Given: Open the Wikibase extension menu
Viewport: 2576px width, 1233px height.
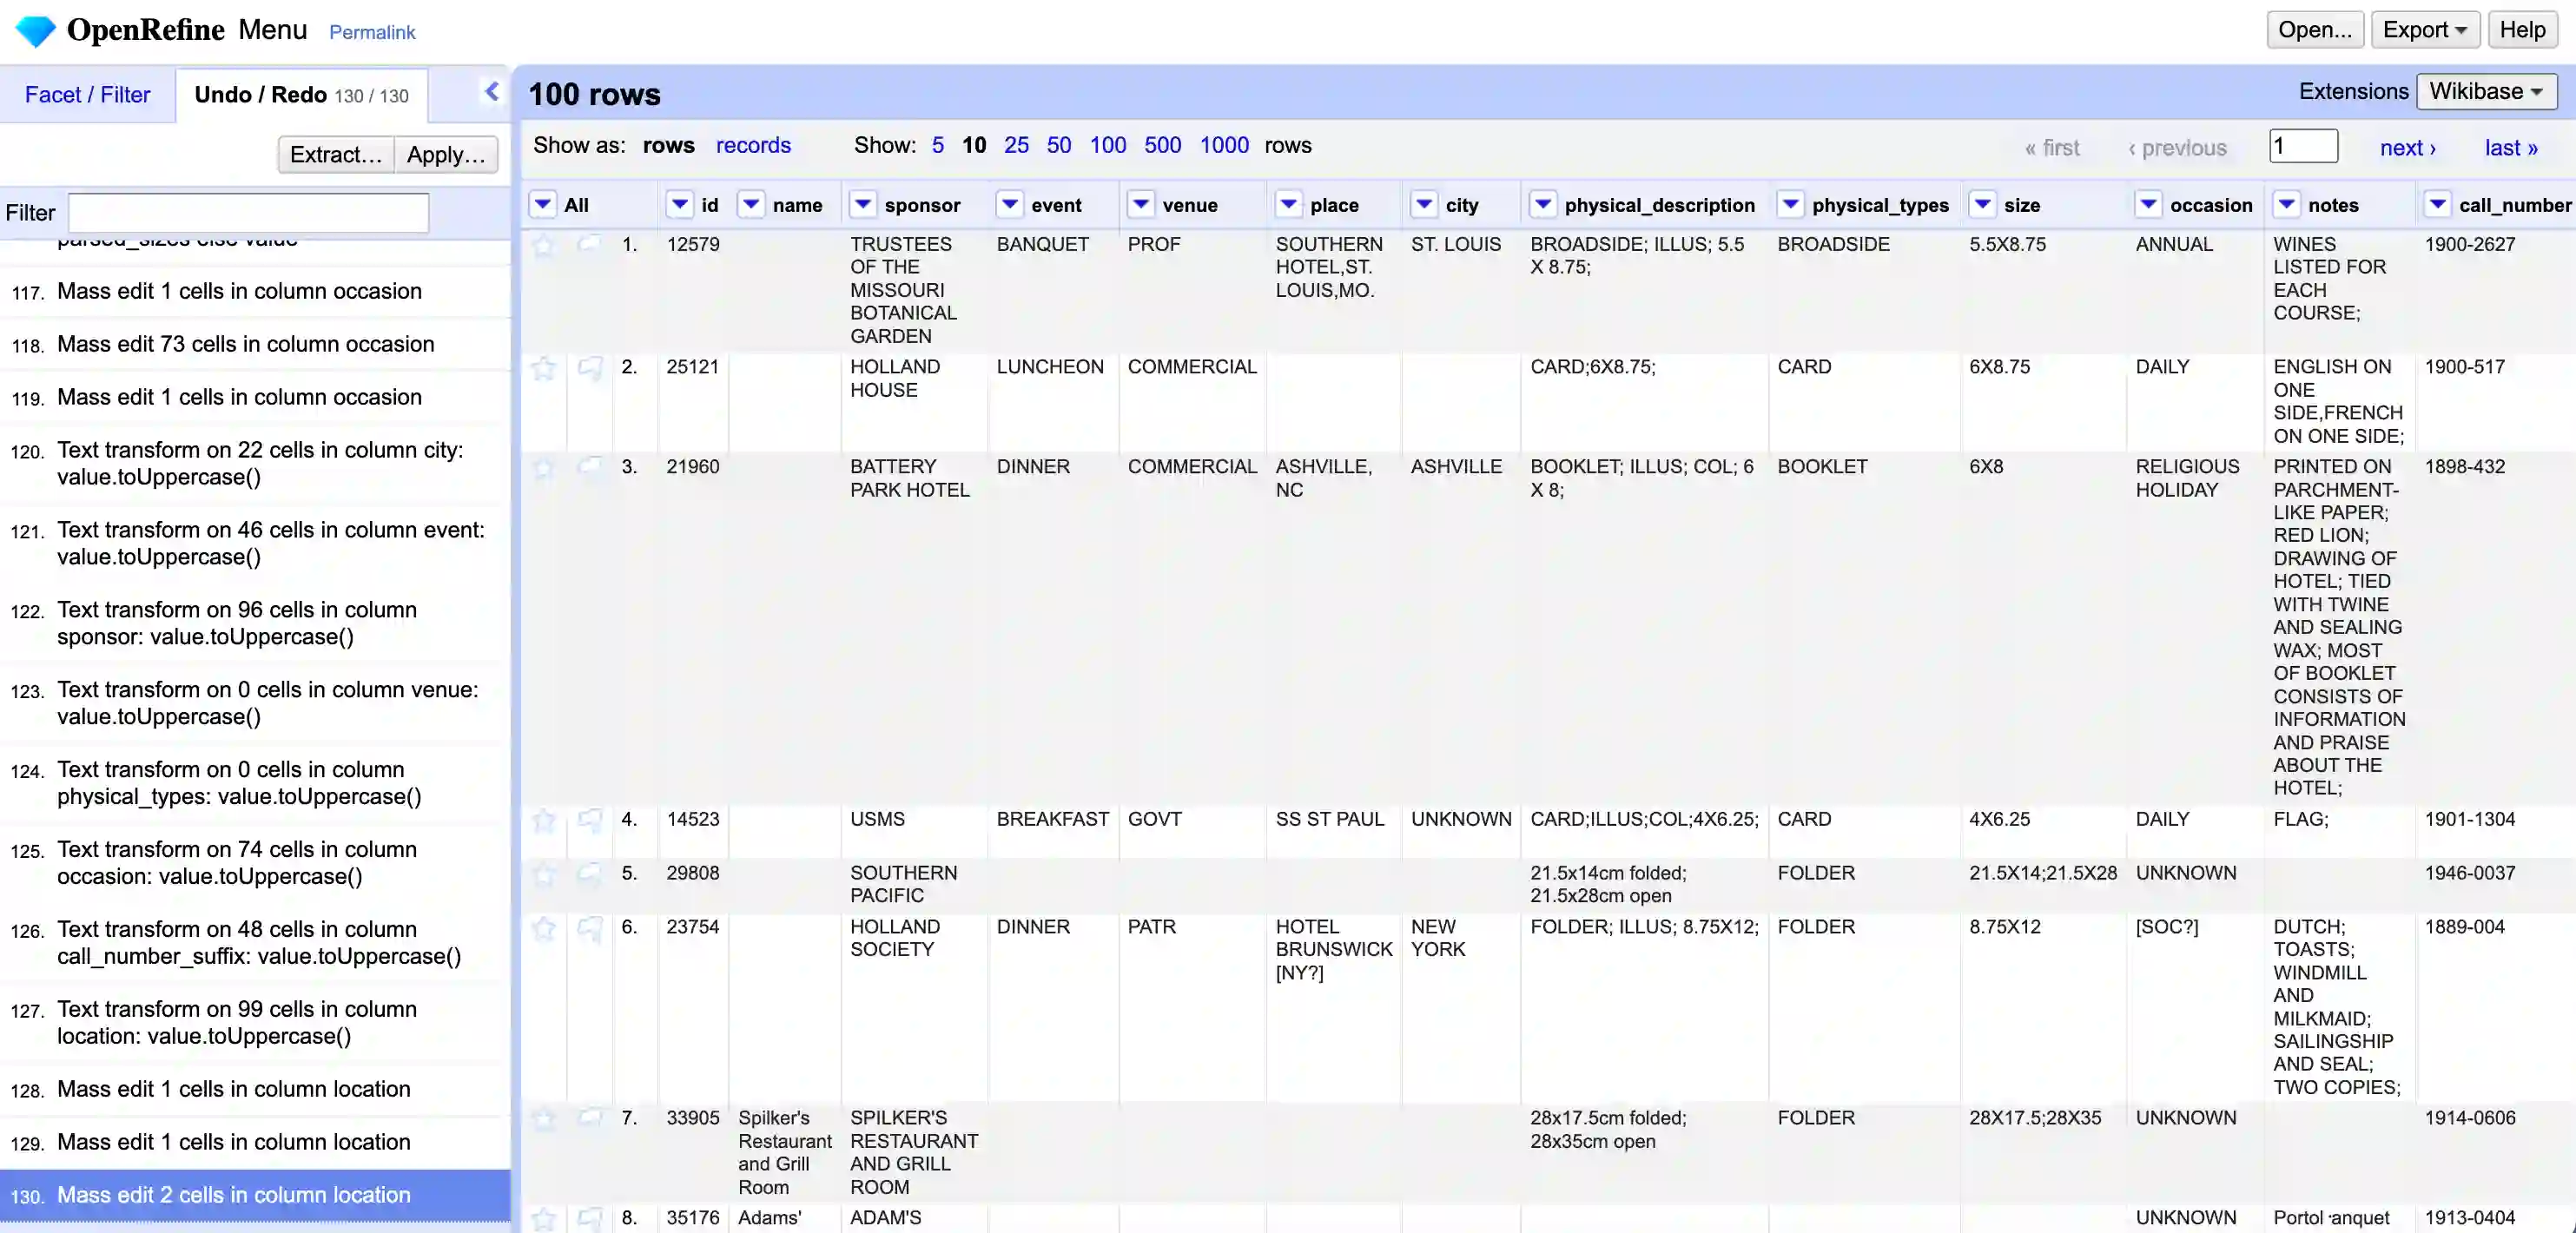Looking at the screenshot, I should click(2486, 92).
